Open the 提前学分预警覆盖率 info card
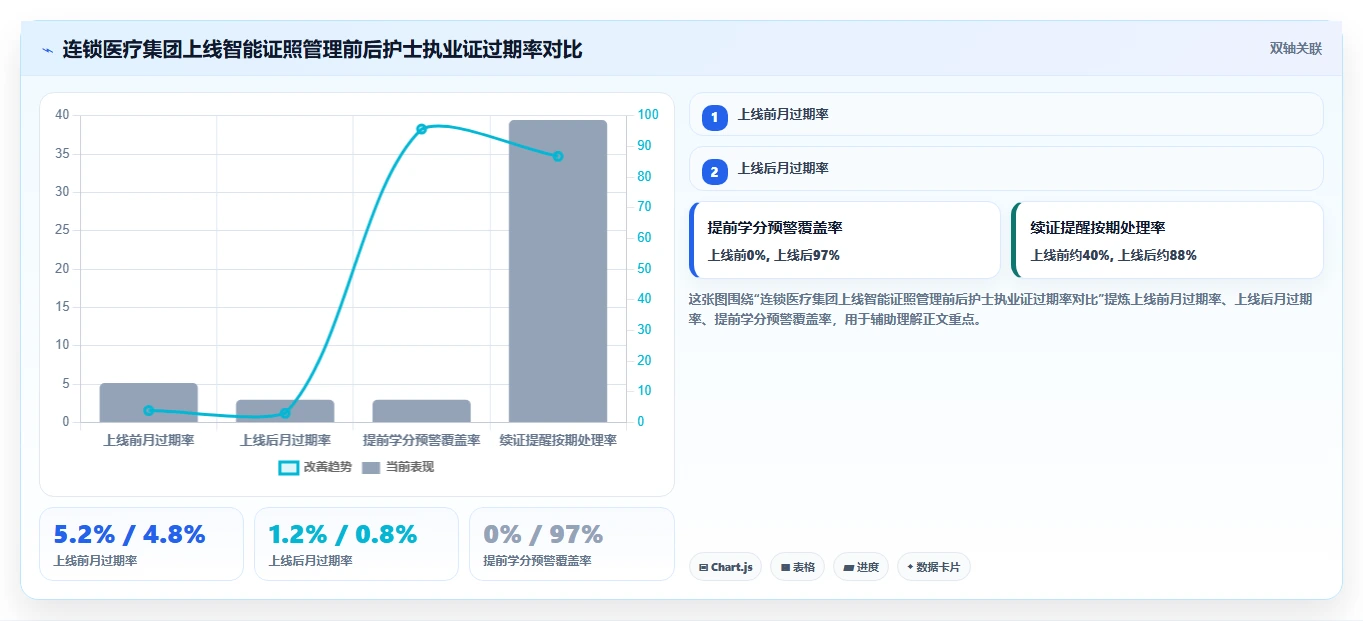 (845, 240)
